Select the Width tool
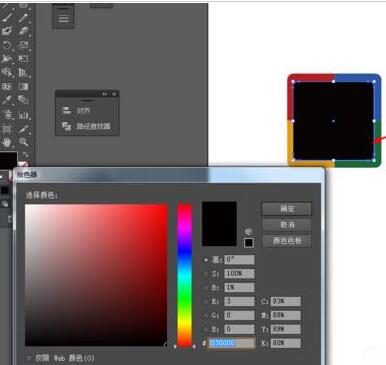Viewport: 386px width, 365px height. pos(7,59)
